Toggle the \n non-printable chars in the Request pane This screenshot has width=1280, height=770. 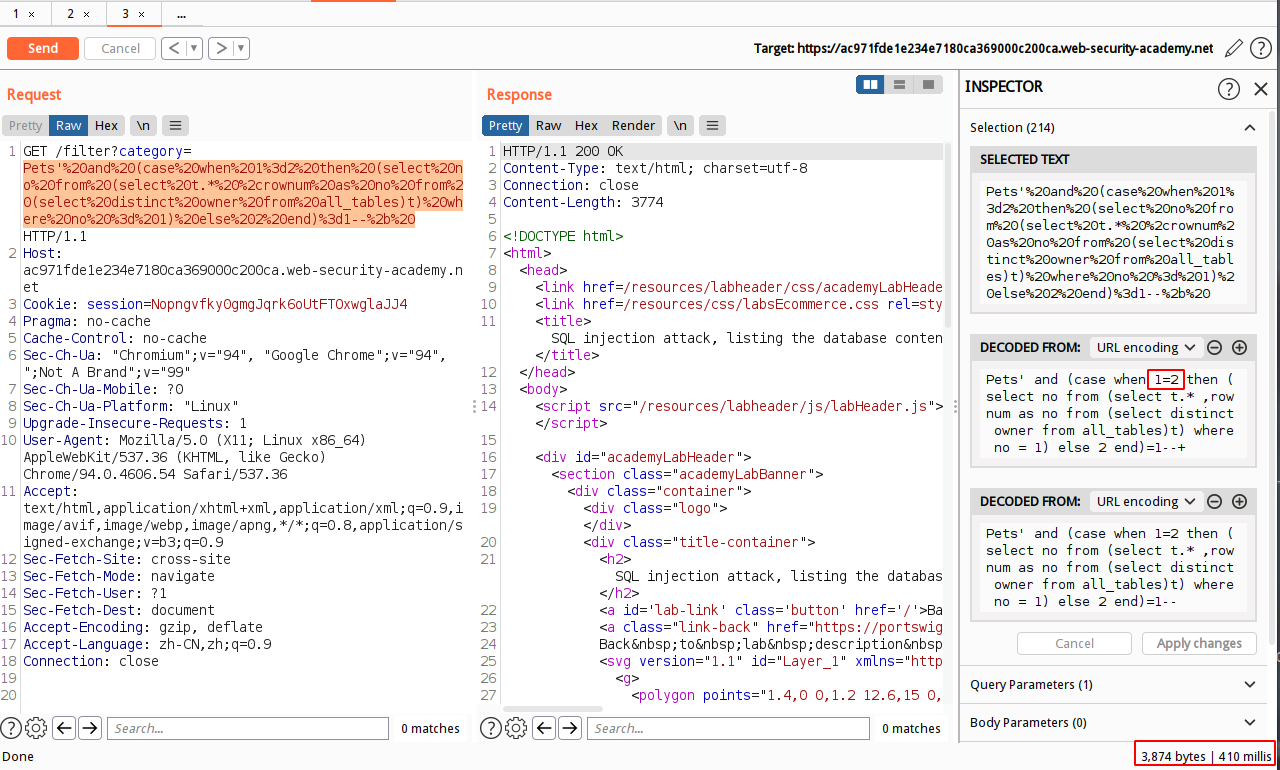pos(144,125)
